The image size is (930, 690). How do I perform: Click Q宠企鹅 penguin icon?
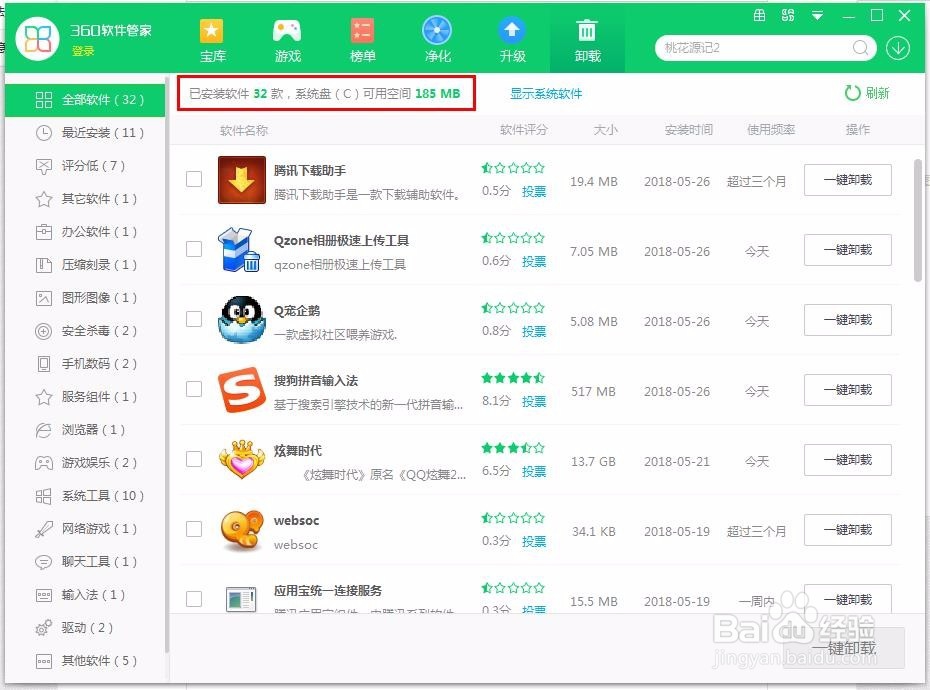point(241,320)
